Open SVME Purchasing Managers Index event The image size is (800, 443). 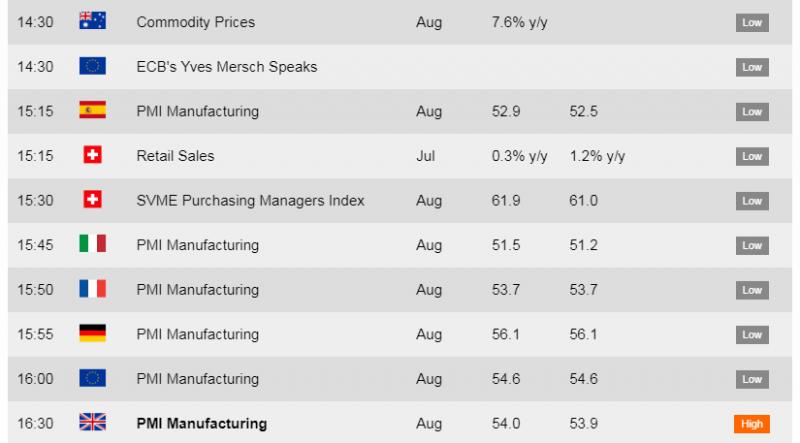250,201
